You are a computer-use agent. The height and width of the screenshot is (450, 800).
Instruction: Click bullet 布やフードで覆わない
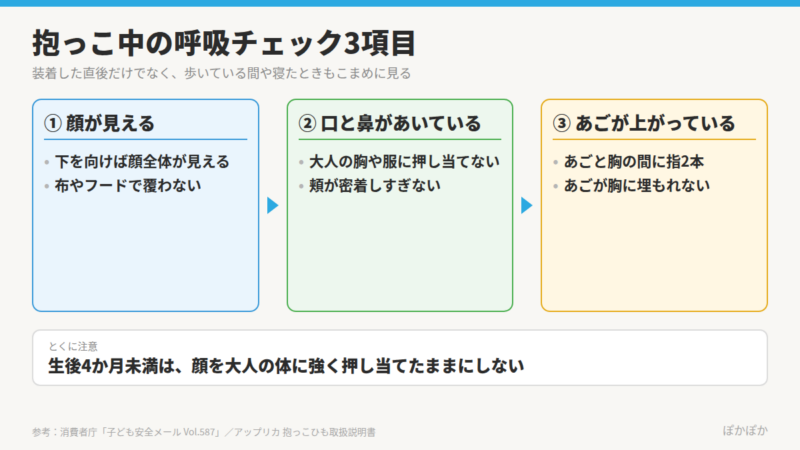128,186
